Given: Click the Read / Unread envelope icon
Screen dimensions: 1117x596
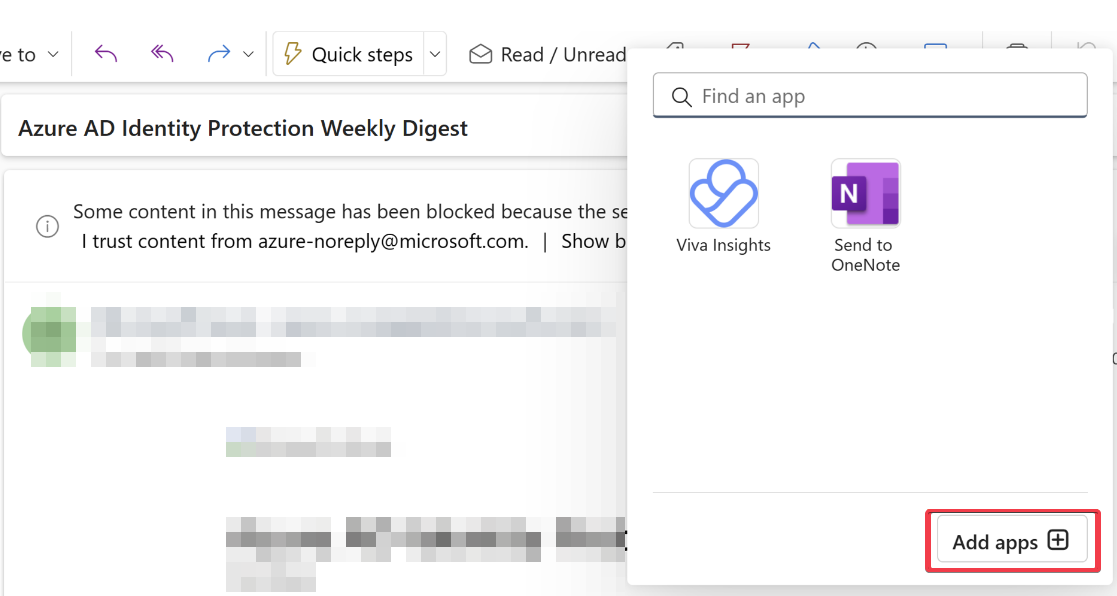Looking at the screenshot, I should pyautogui.click(x=481, y=54).
